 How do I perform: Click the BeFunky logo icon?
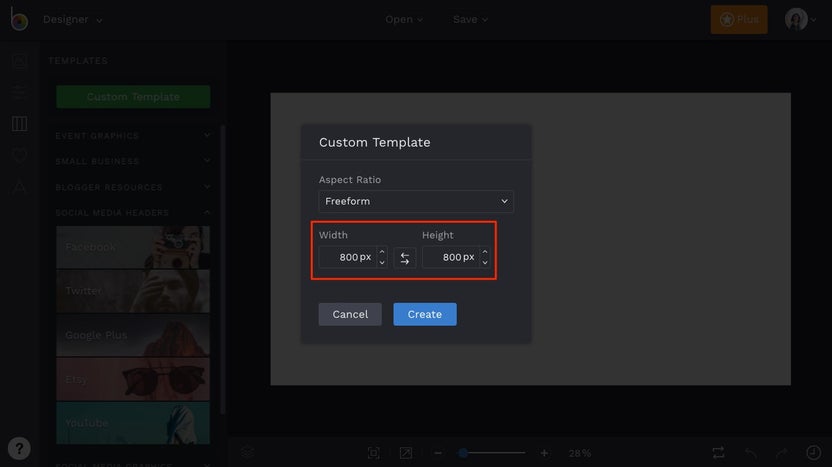coord(19,20)
